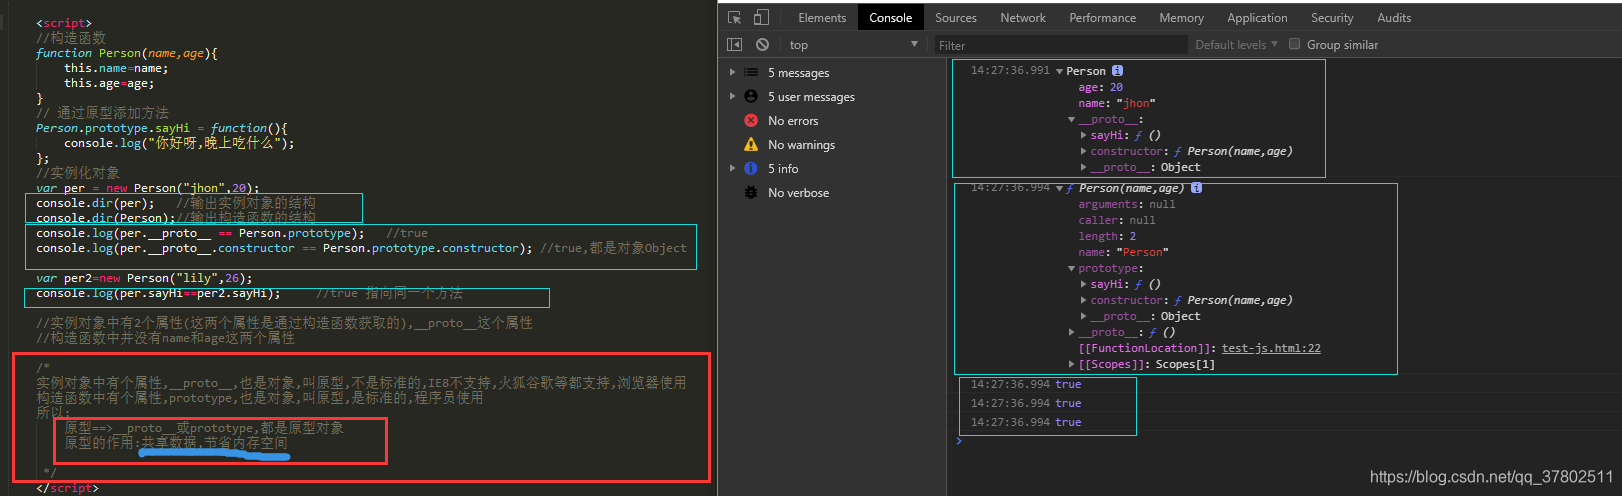Expand constructor under Person's __proto__
Screen dimensions: 1622x496
tap(1084, 152)
